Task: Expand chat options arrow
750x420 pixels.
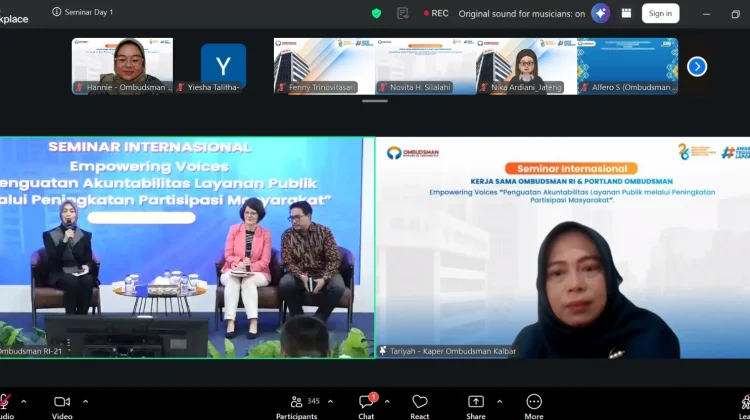Action: 387,402
